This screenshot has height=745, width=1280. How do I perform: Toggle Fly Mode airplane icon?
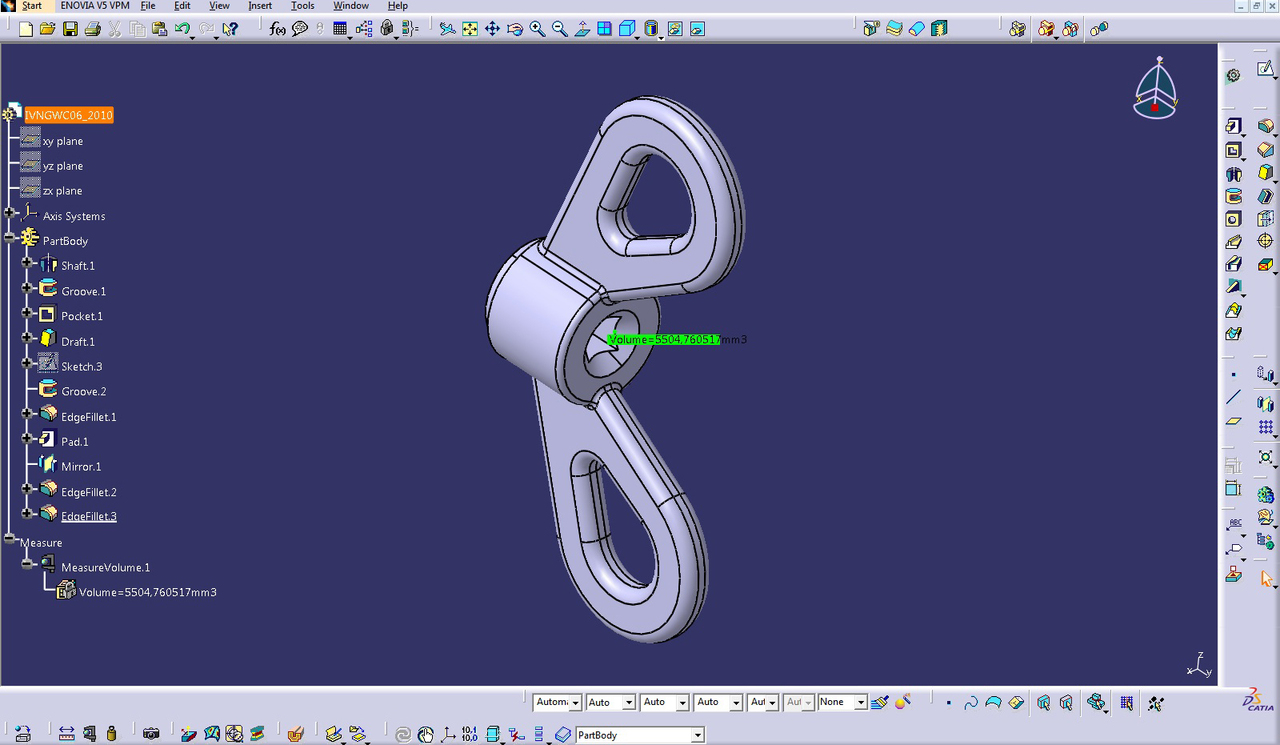447,29
